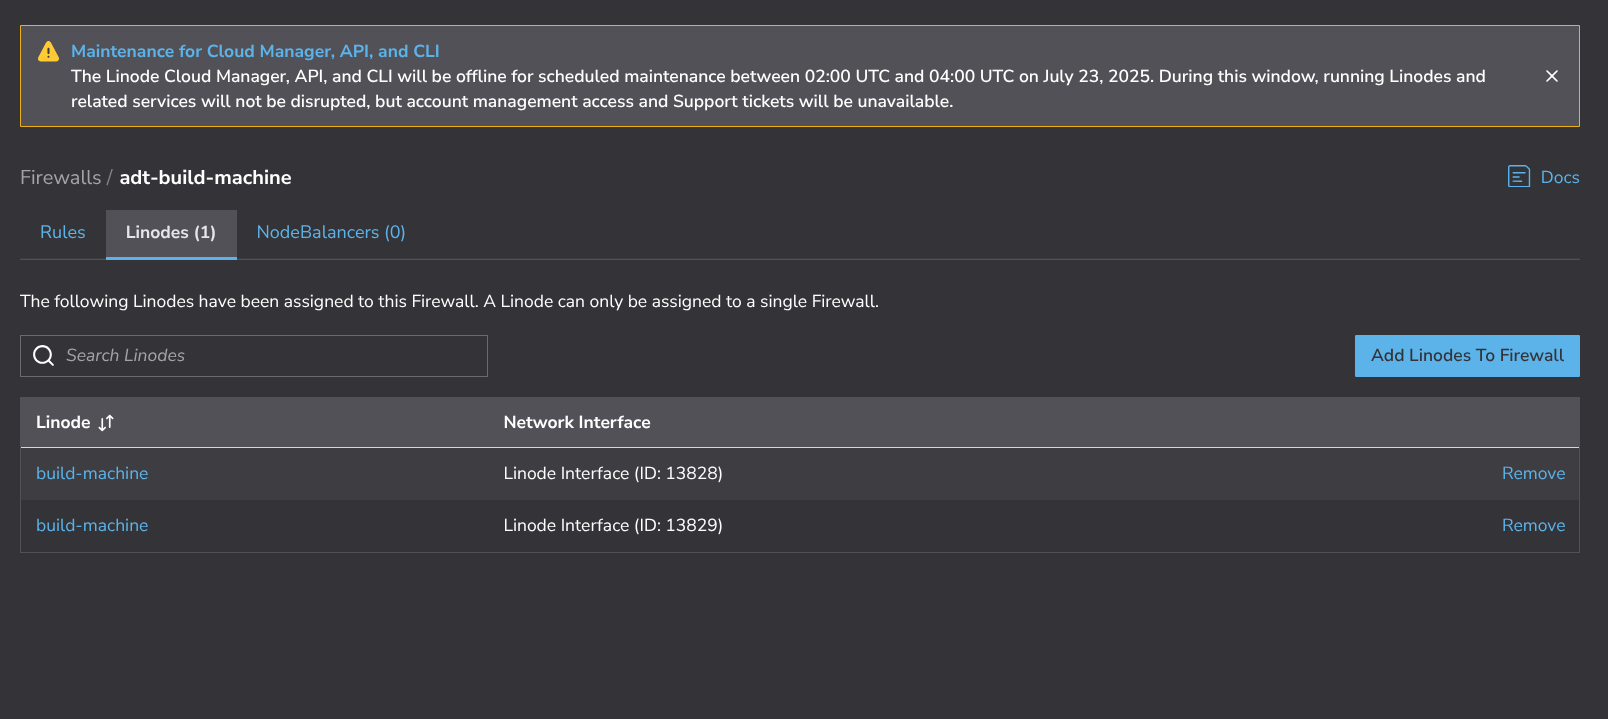The height and width of the screenshot is (719, 1608).
Task: Click the magnifying glass search icon
Action: 43,356
